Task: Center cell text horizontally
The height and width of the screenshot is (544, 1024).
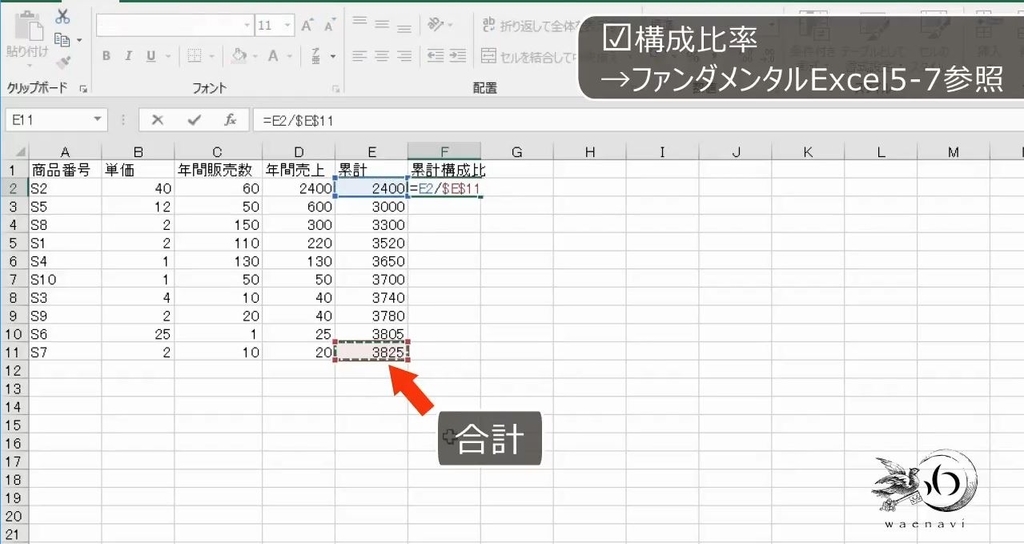Action: [x=382, y=56]
